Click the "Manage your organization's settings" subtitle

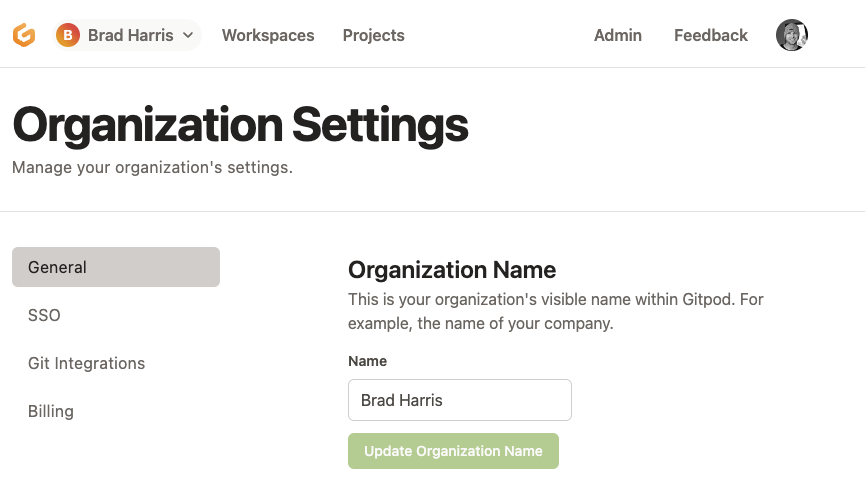click(152, 167)
